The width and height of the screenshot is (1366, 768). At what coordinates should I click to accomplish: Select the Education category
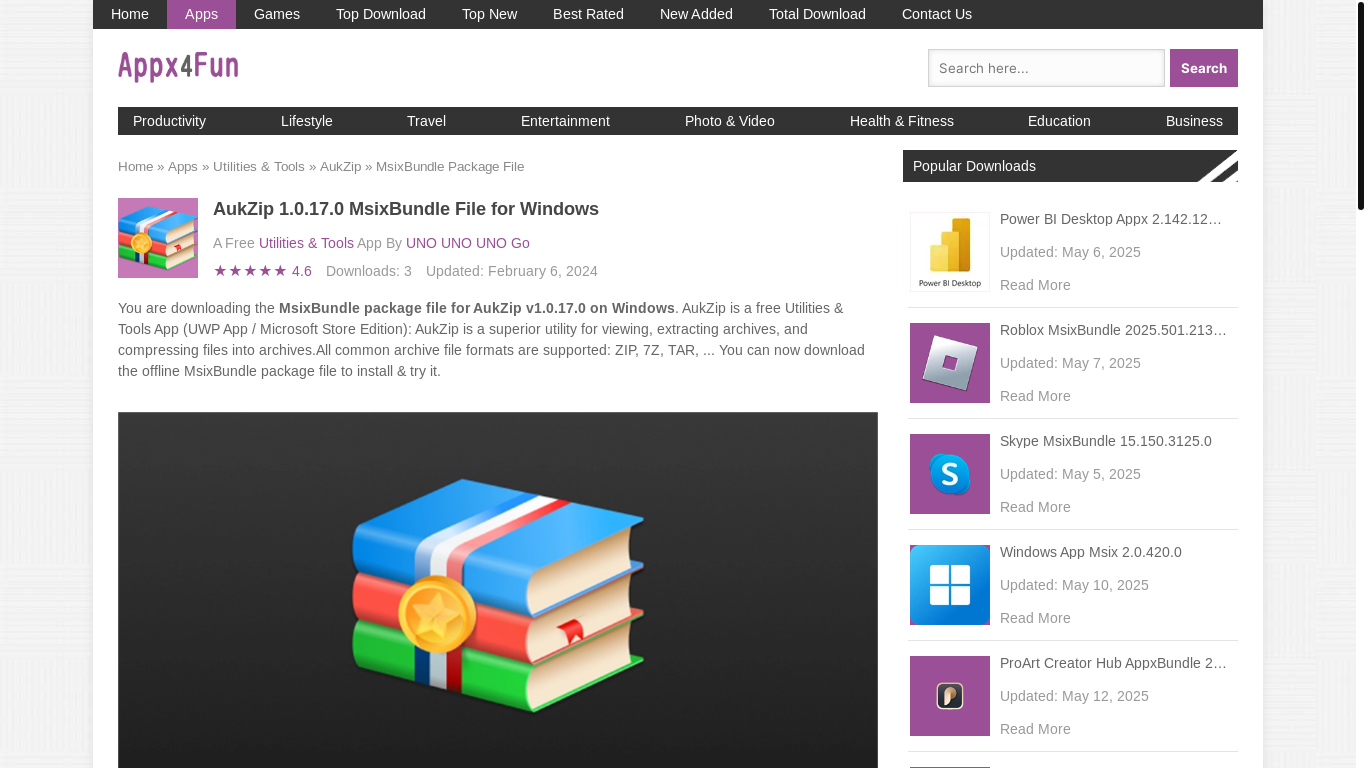point(1059,121)
